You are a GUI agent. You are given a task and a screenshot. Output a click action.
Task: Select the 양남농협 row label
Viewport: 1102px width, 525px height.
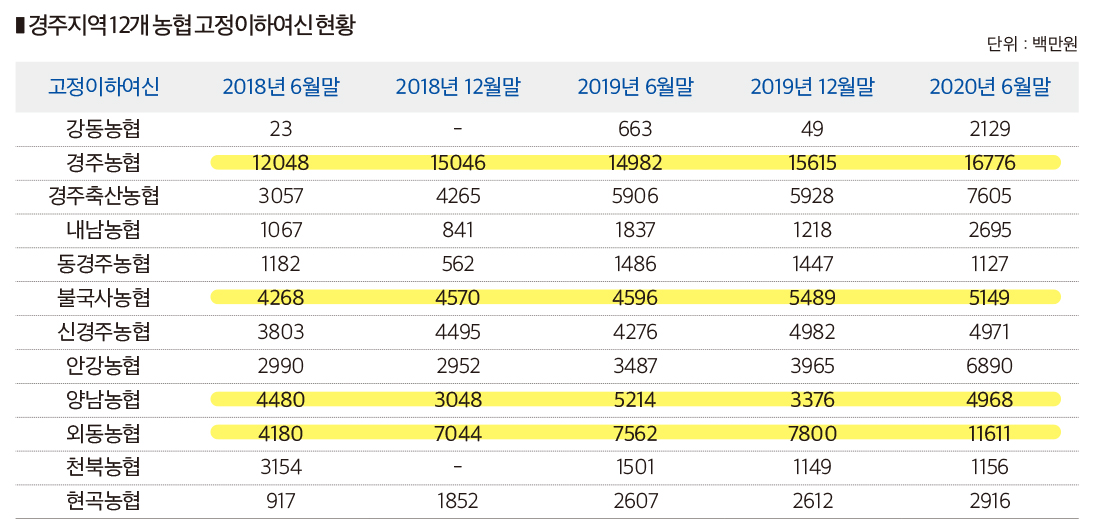[104, 400]
